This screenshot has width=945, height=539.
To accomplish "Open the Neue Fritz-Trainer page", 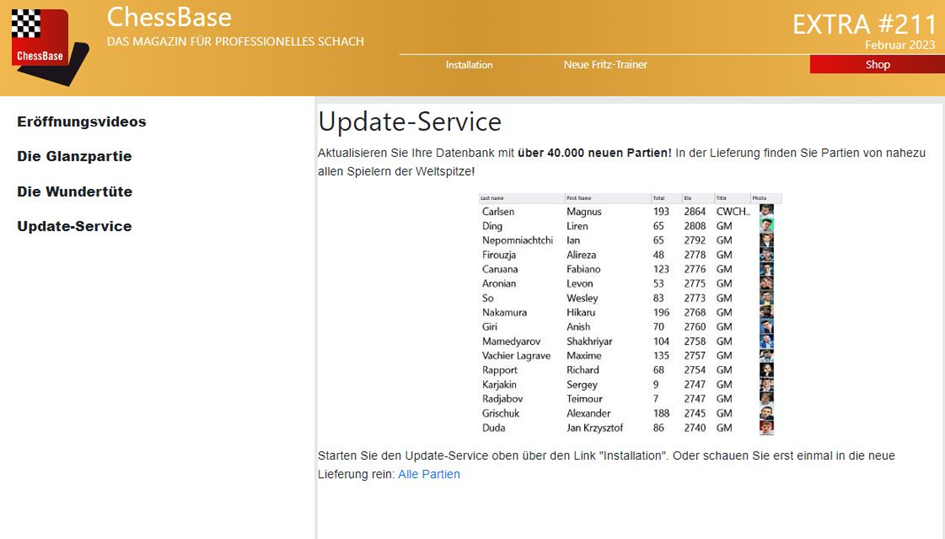I will tap(605, 65).
